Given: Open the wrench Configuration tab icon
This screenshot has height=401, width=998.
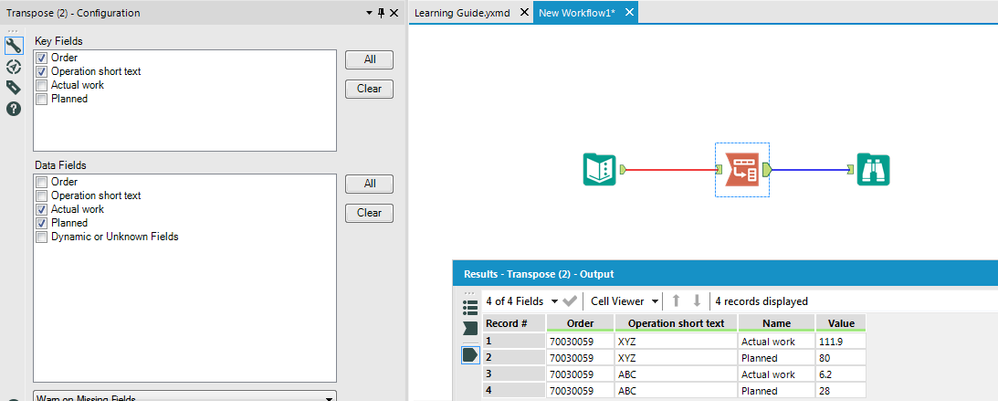Looking at the screenshot, I should (13, 45).
